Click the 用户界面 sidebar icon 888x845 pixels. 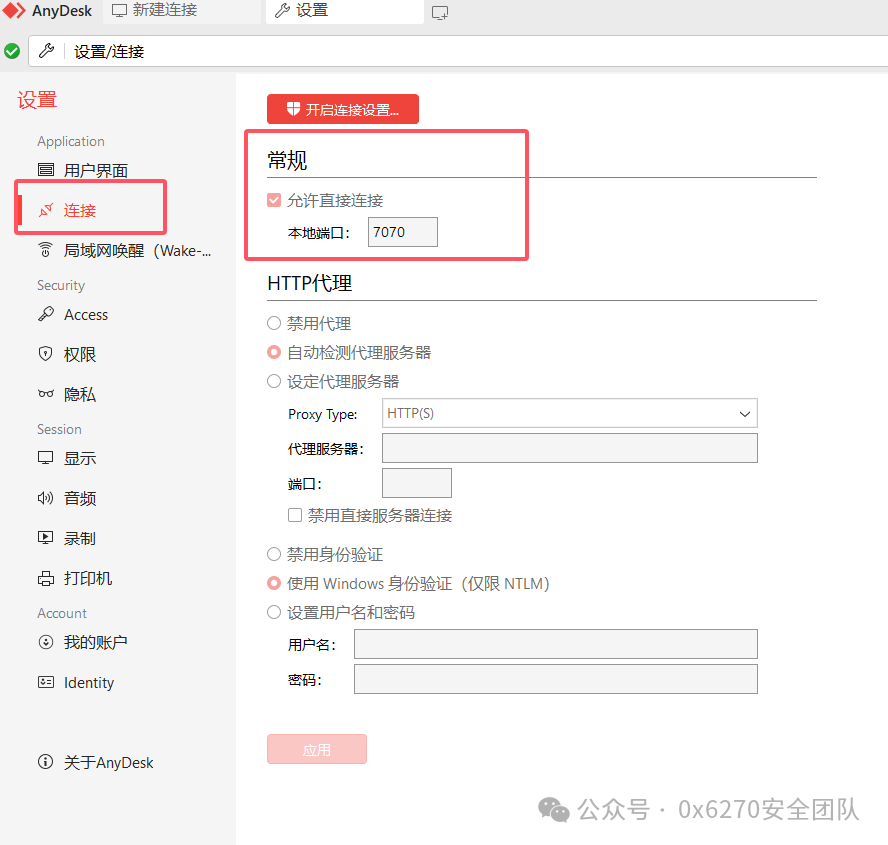point(46,169)
